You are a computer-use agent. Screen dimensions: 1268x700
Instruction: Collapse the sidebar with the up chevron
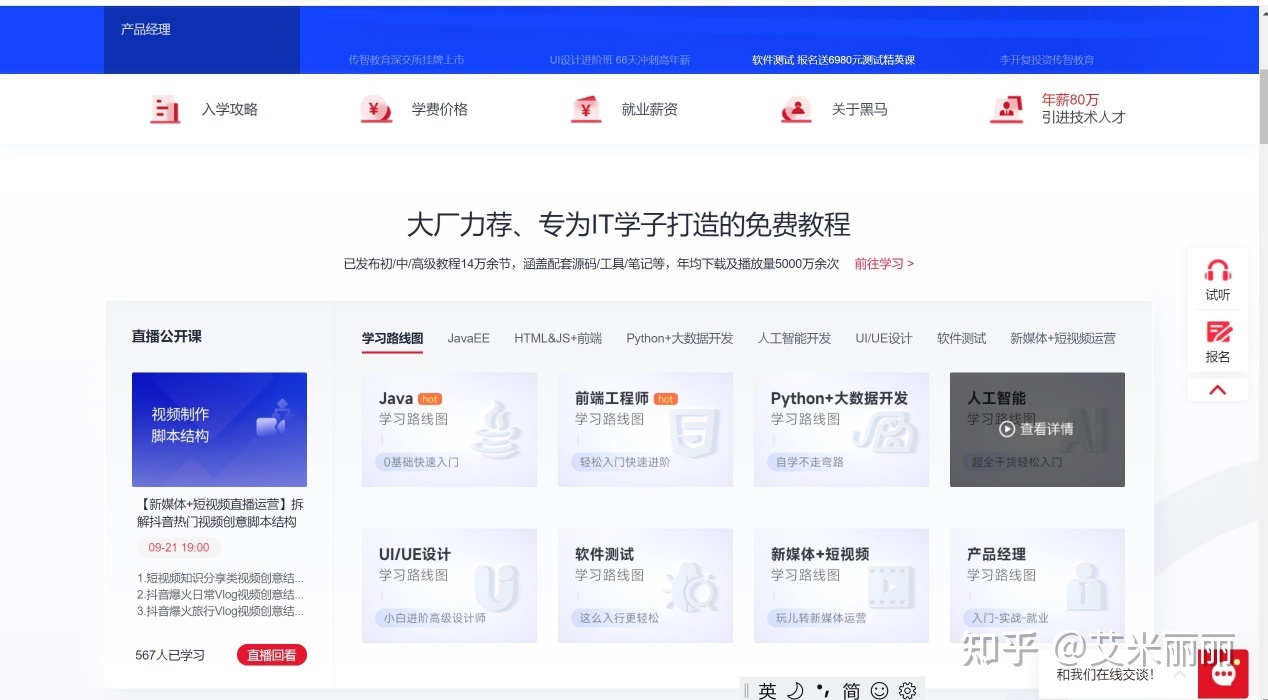[x=1217, y=389]
